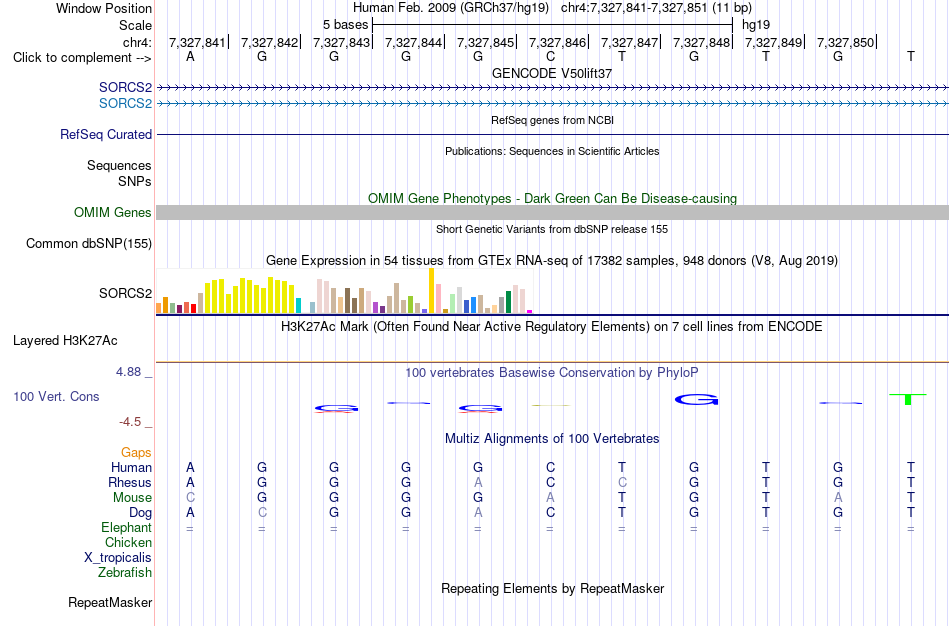Click 100 Vert. Cons track label
Viewport: 950px width, 626px height.
coord(56,396)
